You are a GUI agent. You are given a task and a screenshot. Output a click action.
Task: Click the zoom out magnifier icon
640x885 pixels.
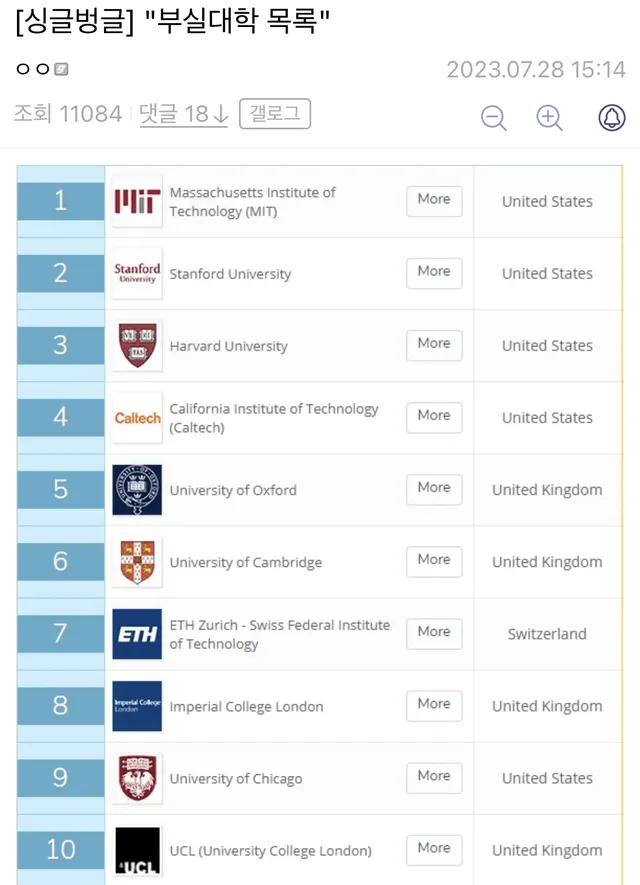pyautogui.click(x=493, y=117)
